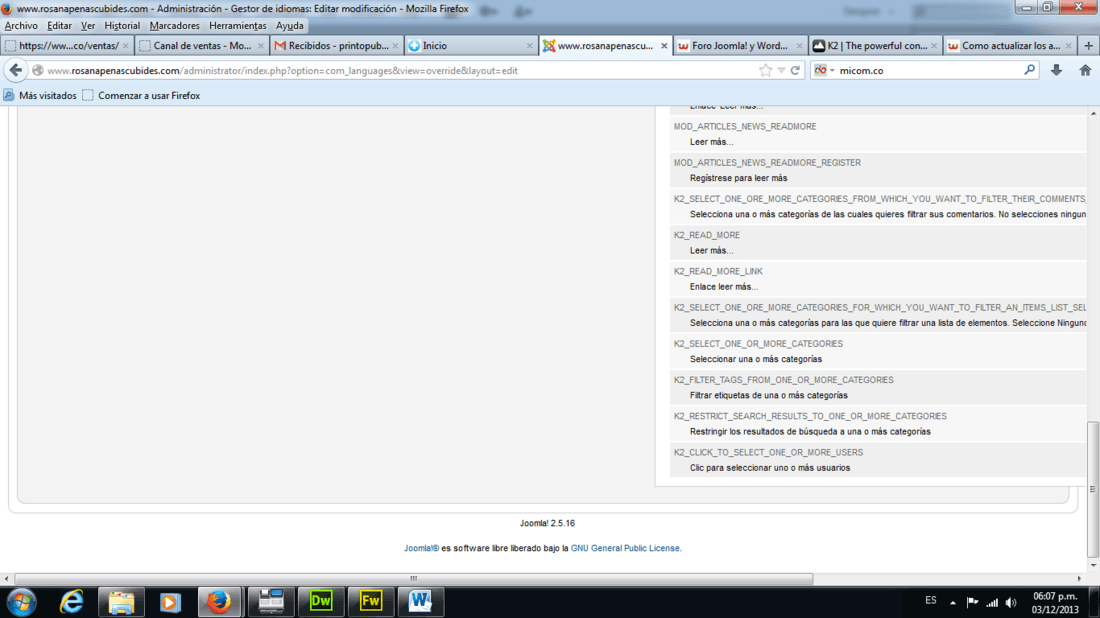Open the Ayuda menu
Viewport: 1100px width, 618px height.
coord(290,26)
